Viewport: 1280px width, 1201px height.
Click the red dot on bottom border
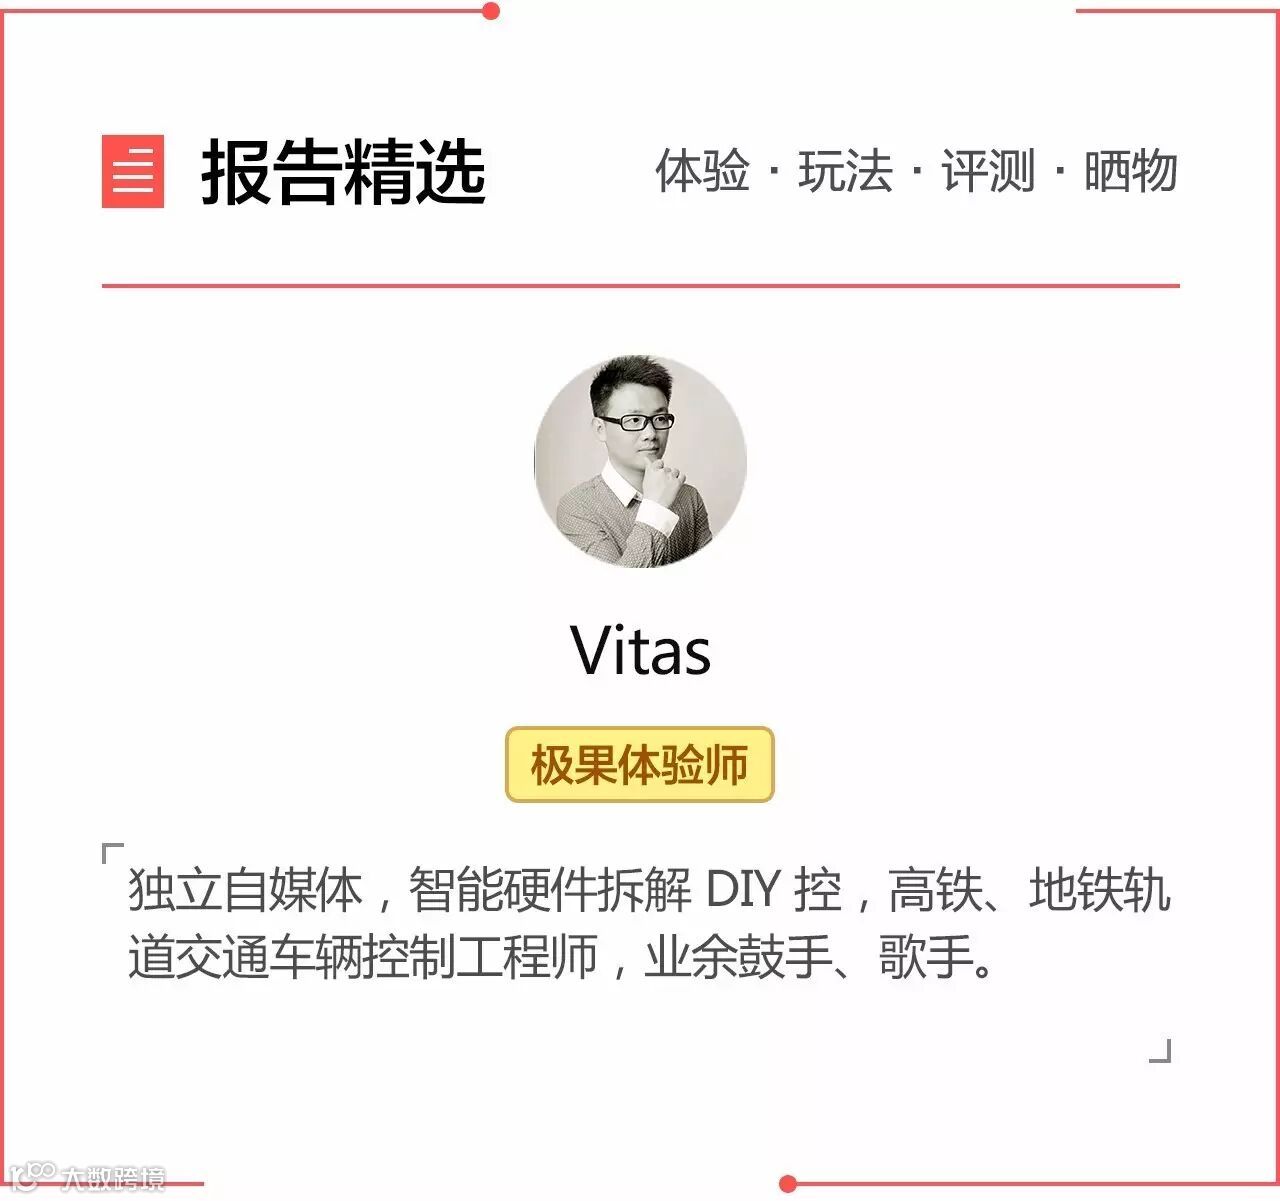[x=788, y=1185]
